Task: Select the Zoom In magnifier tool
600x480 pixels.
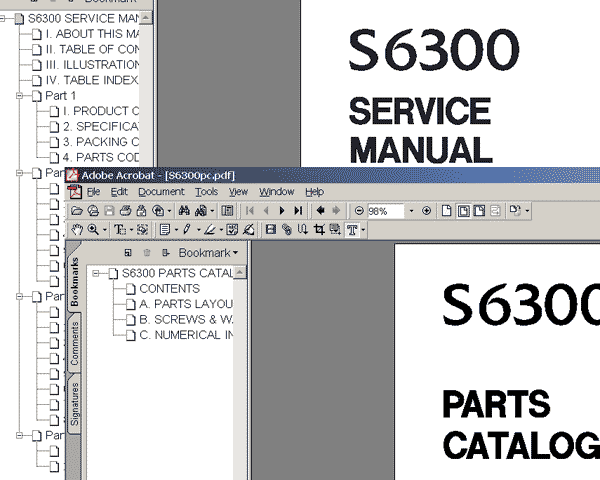Action: click(93, 230)
